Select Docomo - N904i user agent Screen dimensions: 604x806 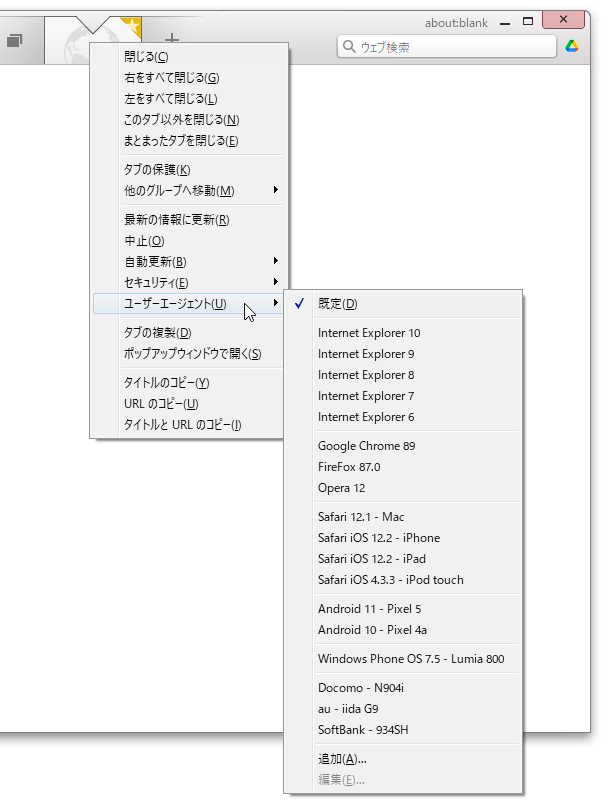402,688
